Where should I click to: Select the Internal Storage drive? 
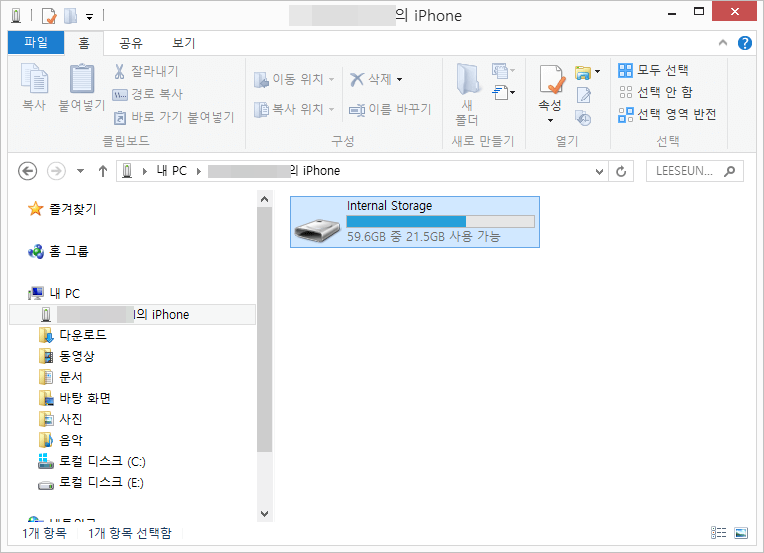pos(415,222)
